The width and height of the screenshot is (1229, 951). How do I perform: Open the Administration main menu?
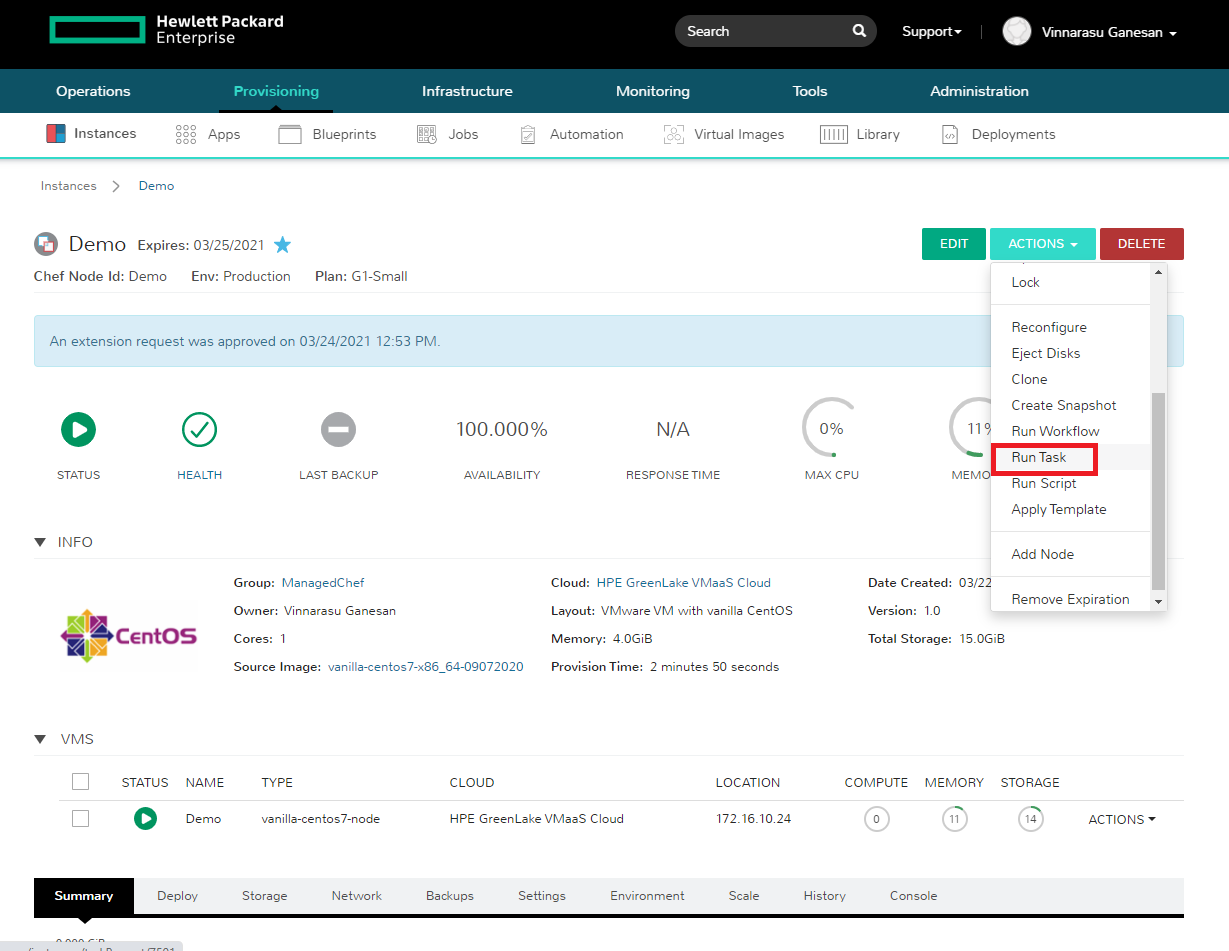coord(979,91)
